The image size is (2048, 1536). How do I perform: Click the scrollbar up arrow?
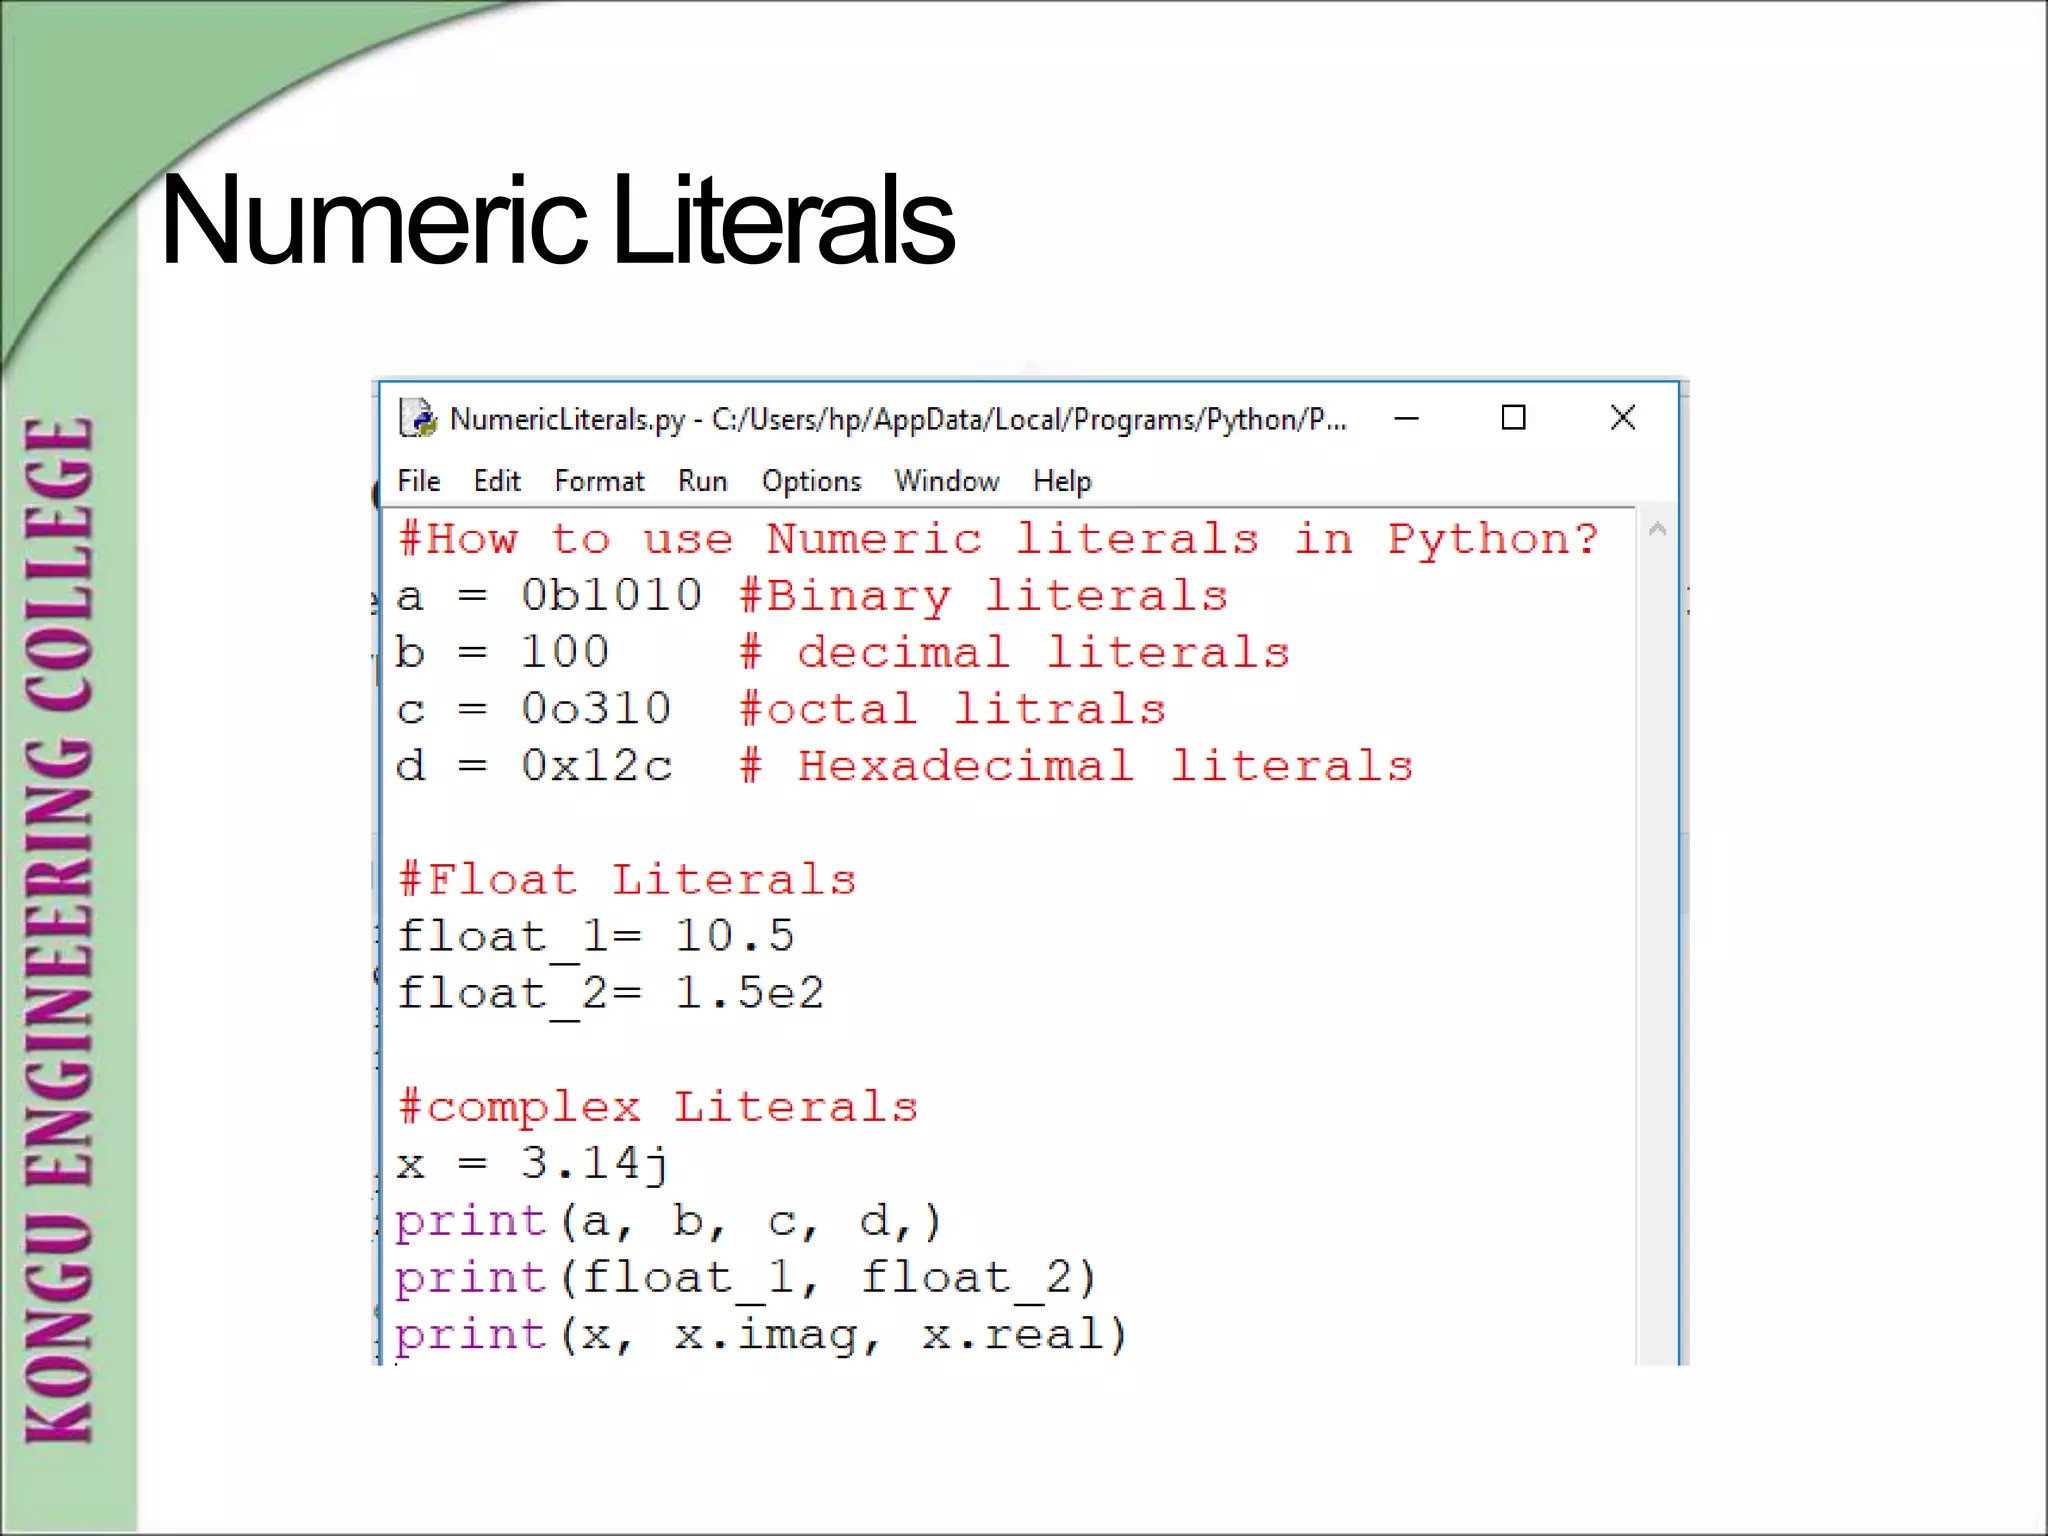1657,529
